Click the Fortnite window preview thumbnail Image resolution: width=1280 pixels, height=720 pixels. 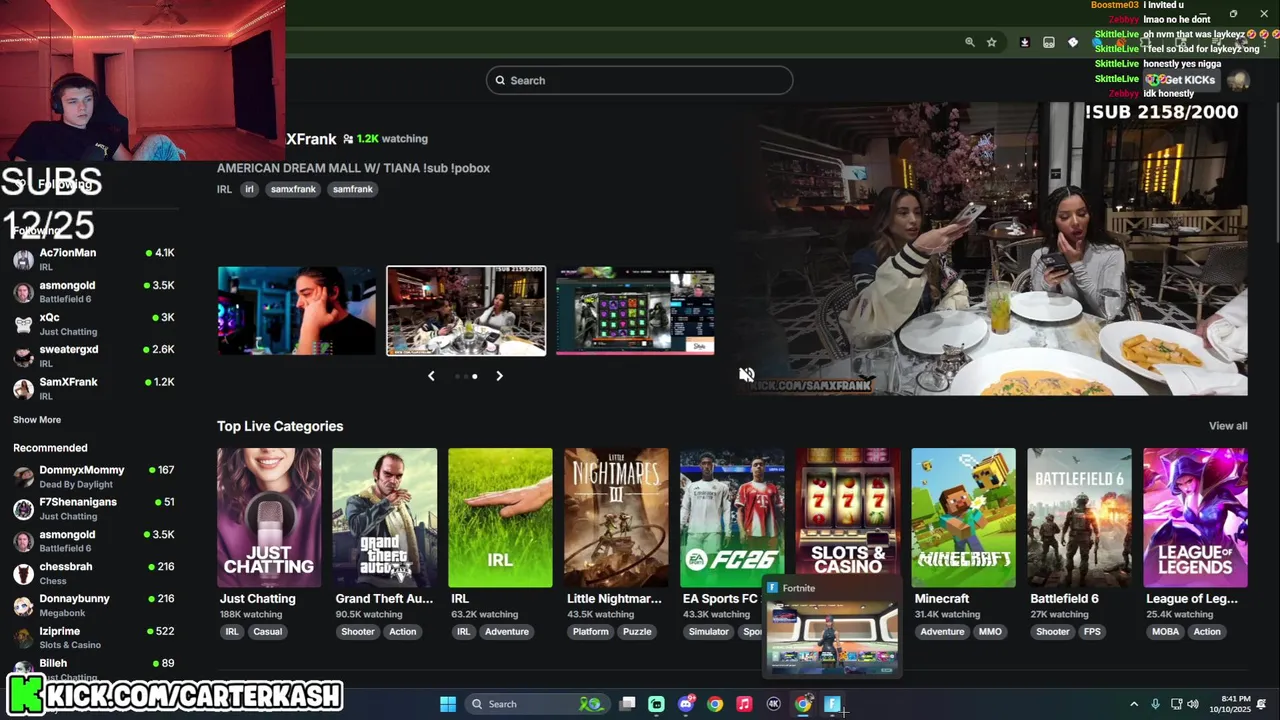[x=832, y=637]
